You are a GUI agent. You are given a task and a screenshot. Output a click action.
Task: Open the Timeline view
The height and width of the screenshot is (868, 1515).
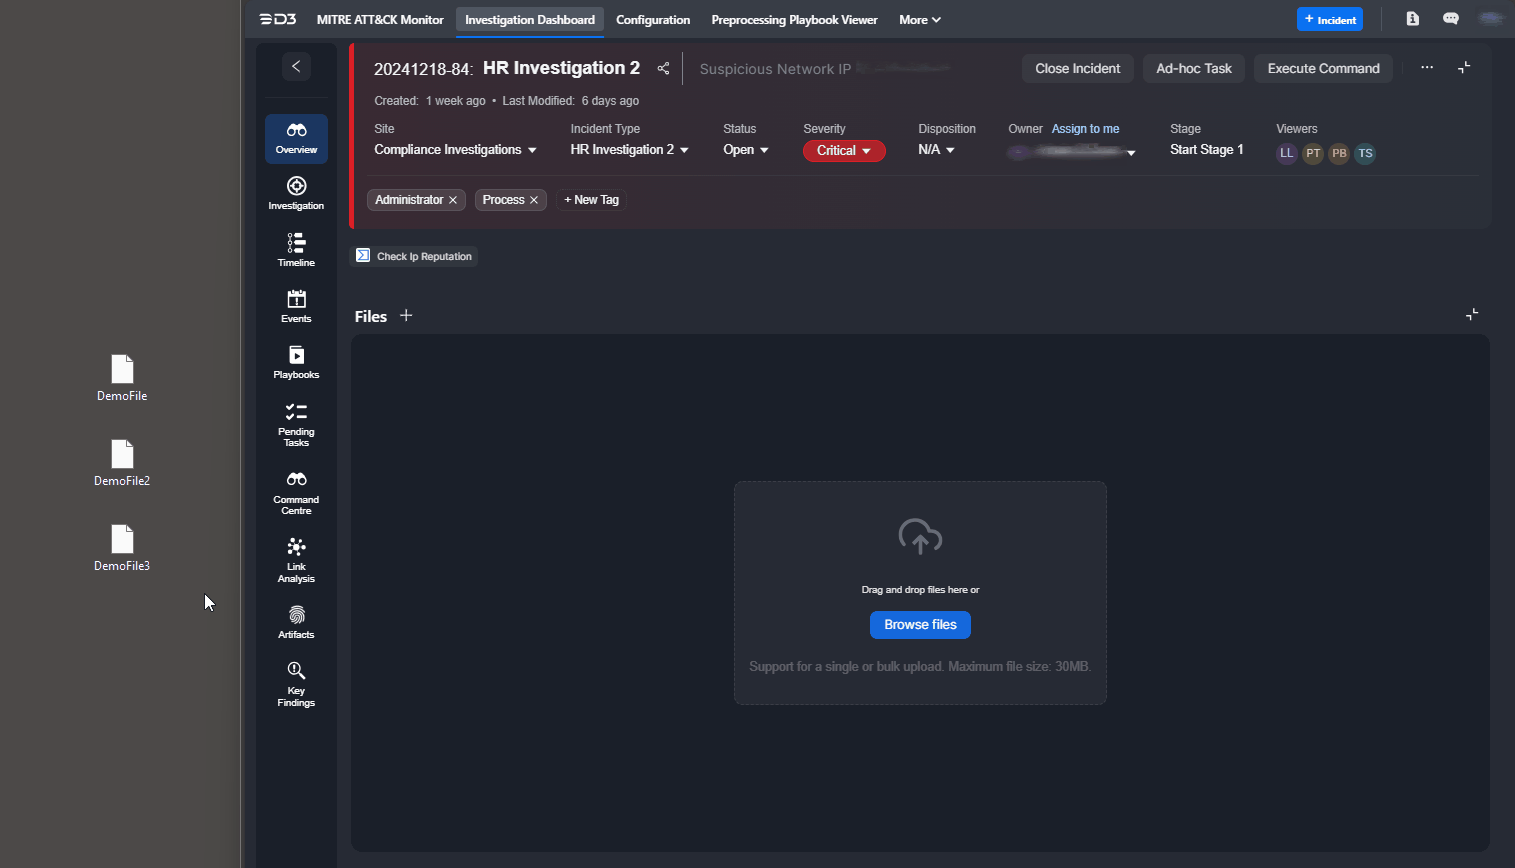[x=296, y=249]
